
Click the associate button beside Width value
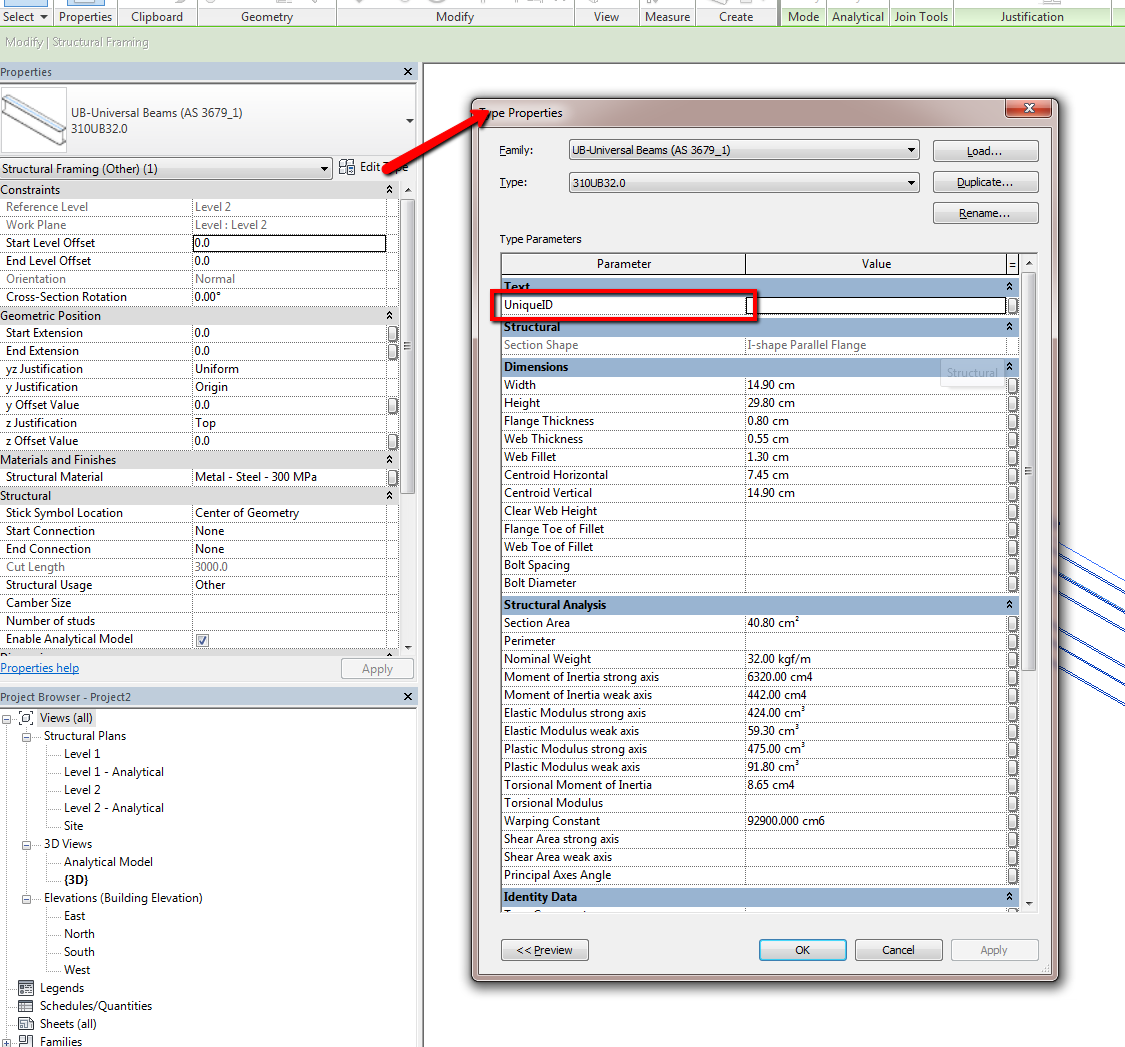[1012, 385]
